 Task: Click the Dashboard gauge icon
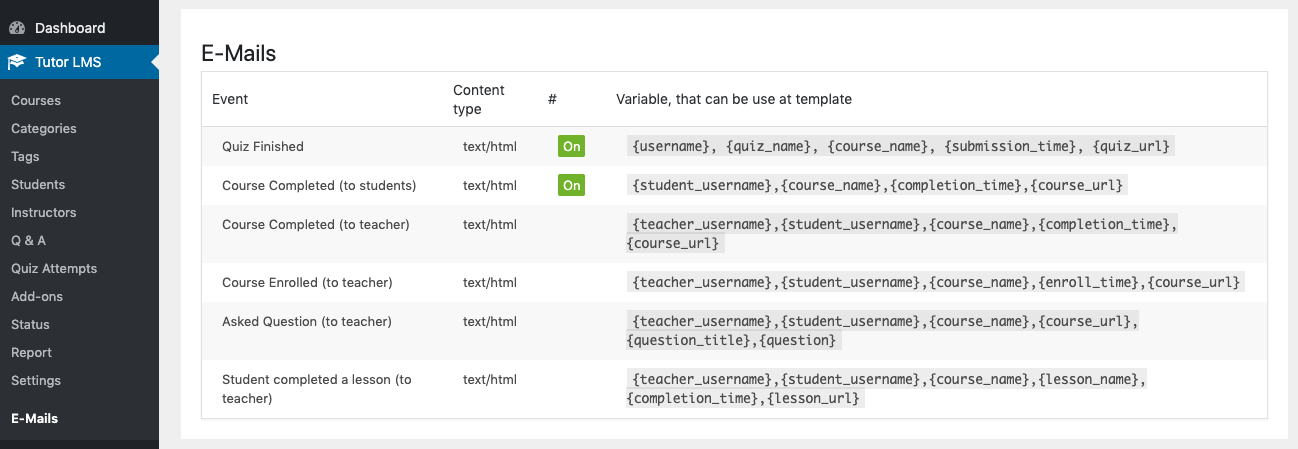click(x=17, y=28)
